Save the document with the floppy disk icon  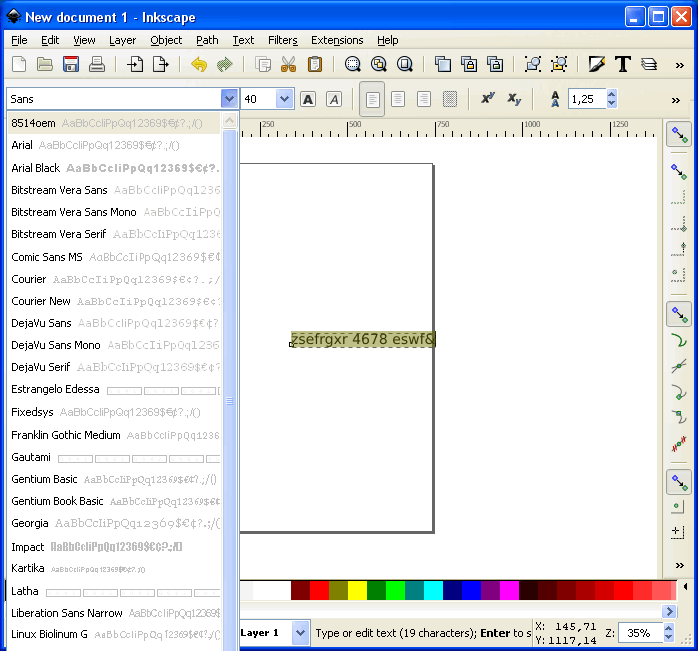tap(71, 65)
